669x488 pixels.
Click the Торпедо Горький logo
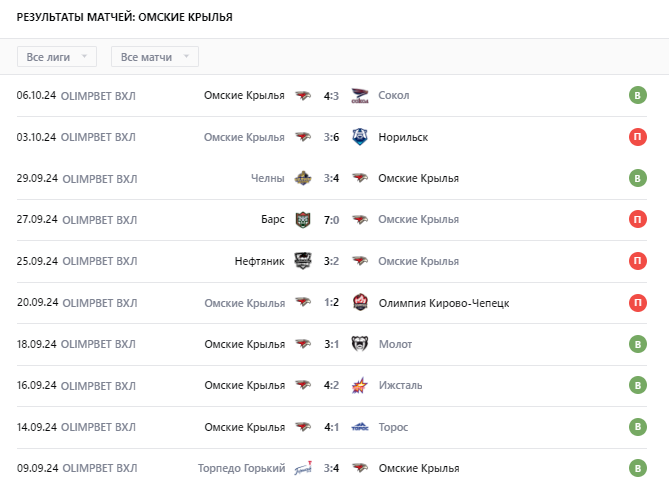pos(303,468)
